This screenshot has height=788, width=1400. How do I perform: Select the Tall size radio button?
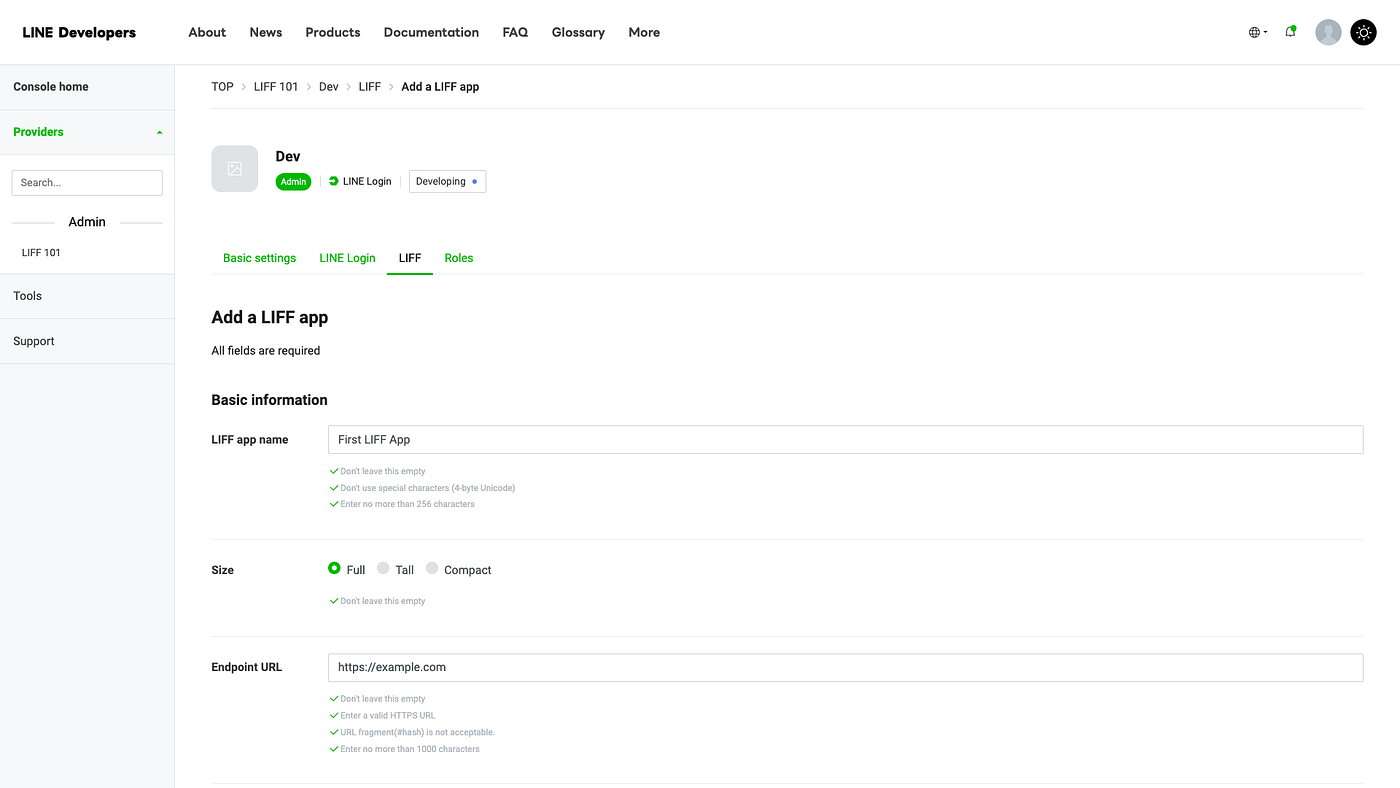click(383, 568)
